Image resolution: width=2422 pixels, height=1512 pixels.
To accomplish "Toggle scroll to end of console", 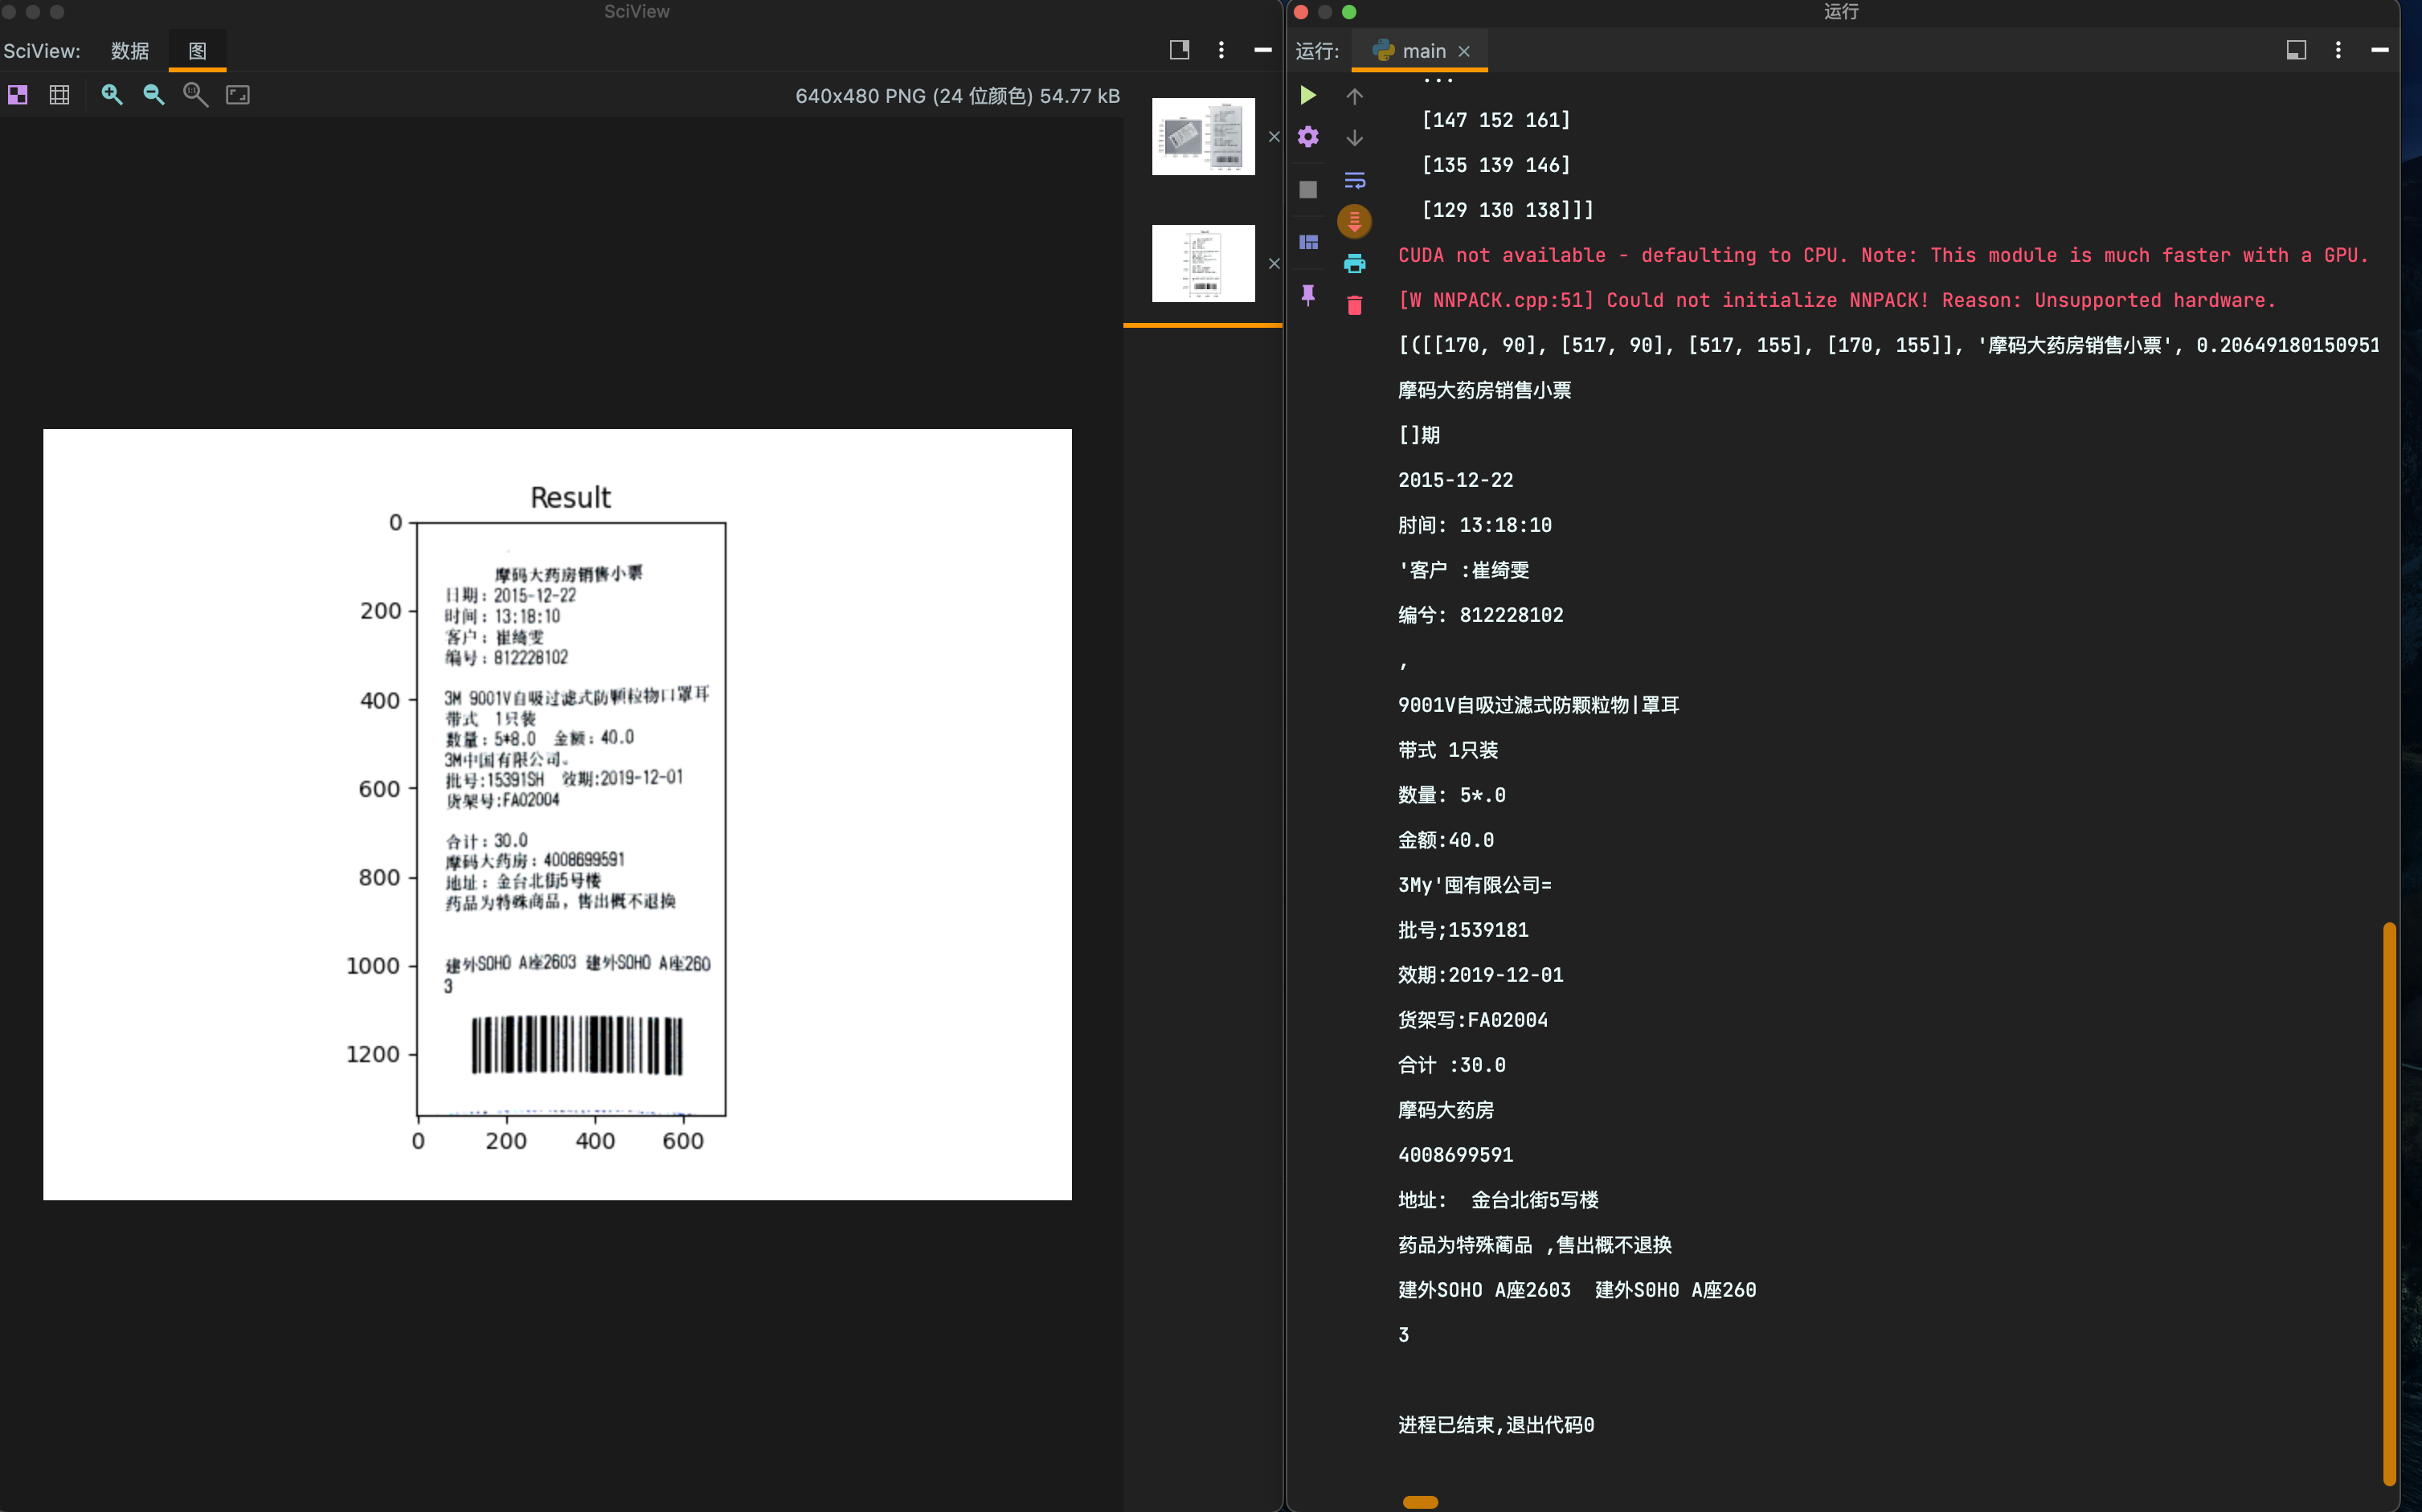I will pyautogui.click(x=1354, y=221).
